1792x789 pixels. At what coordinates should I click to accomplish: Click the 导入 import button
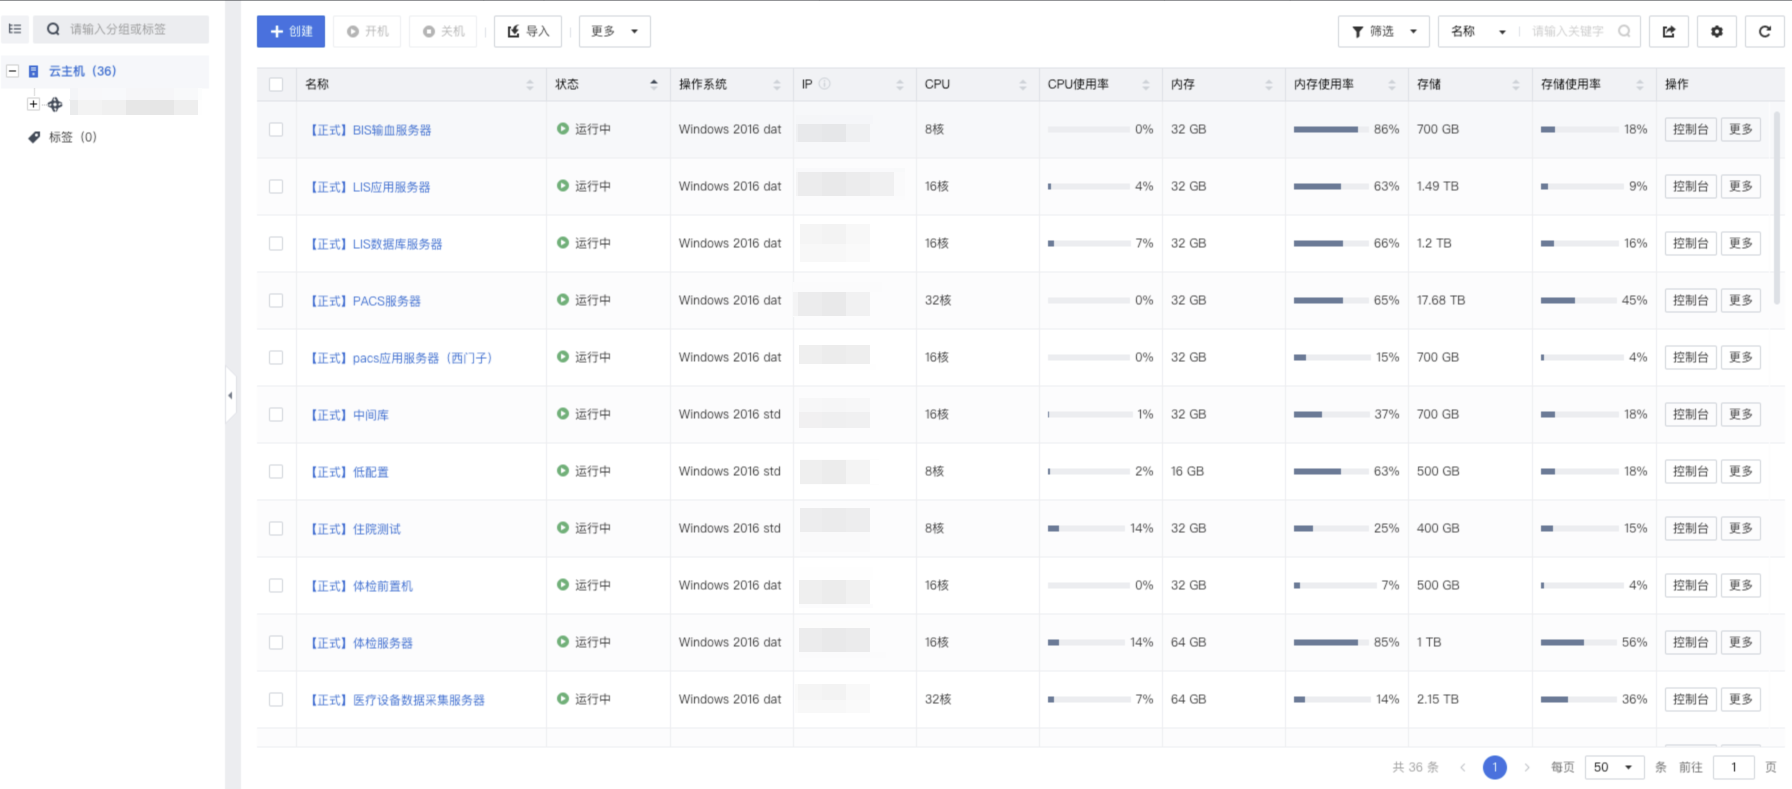pos(529,31)
